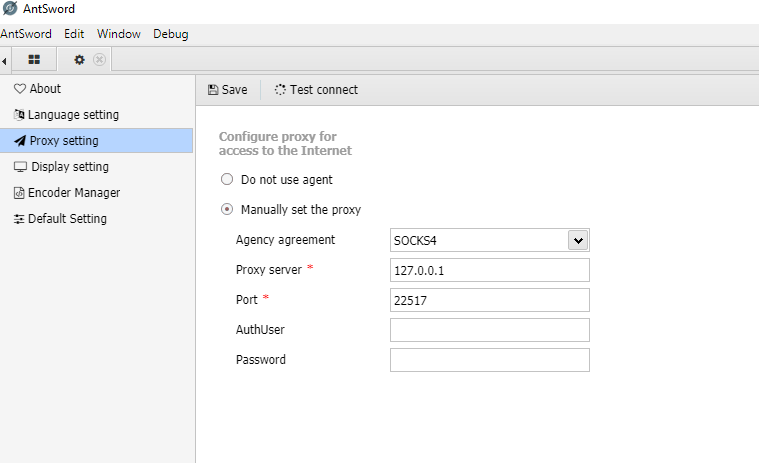
Task: Open the Encoder Manager
Action: [x=74, y=193]
